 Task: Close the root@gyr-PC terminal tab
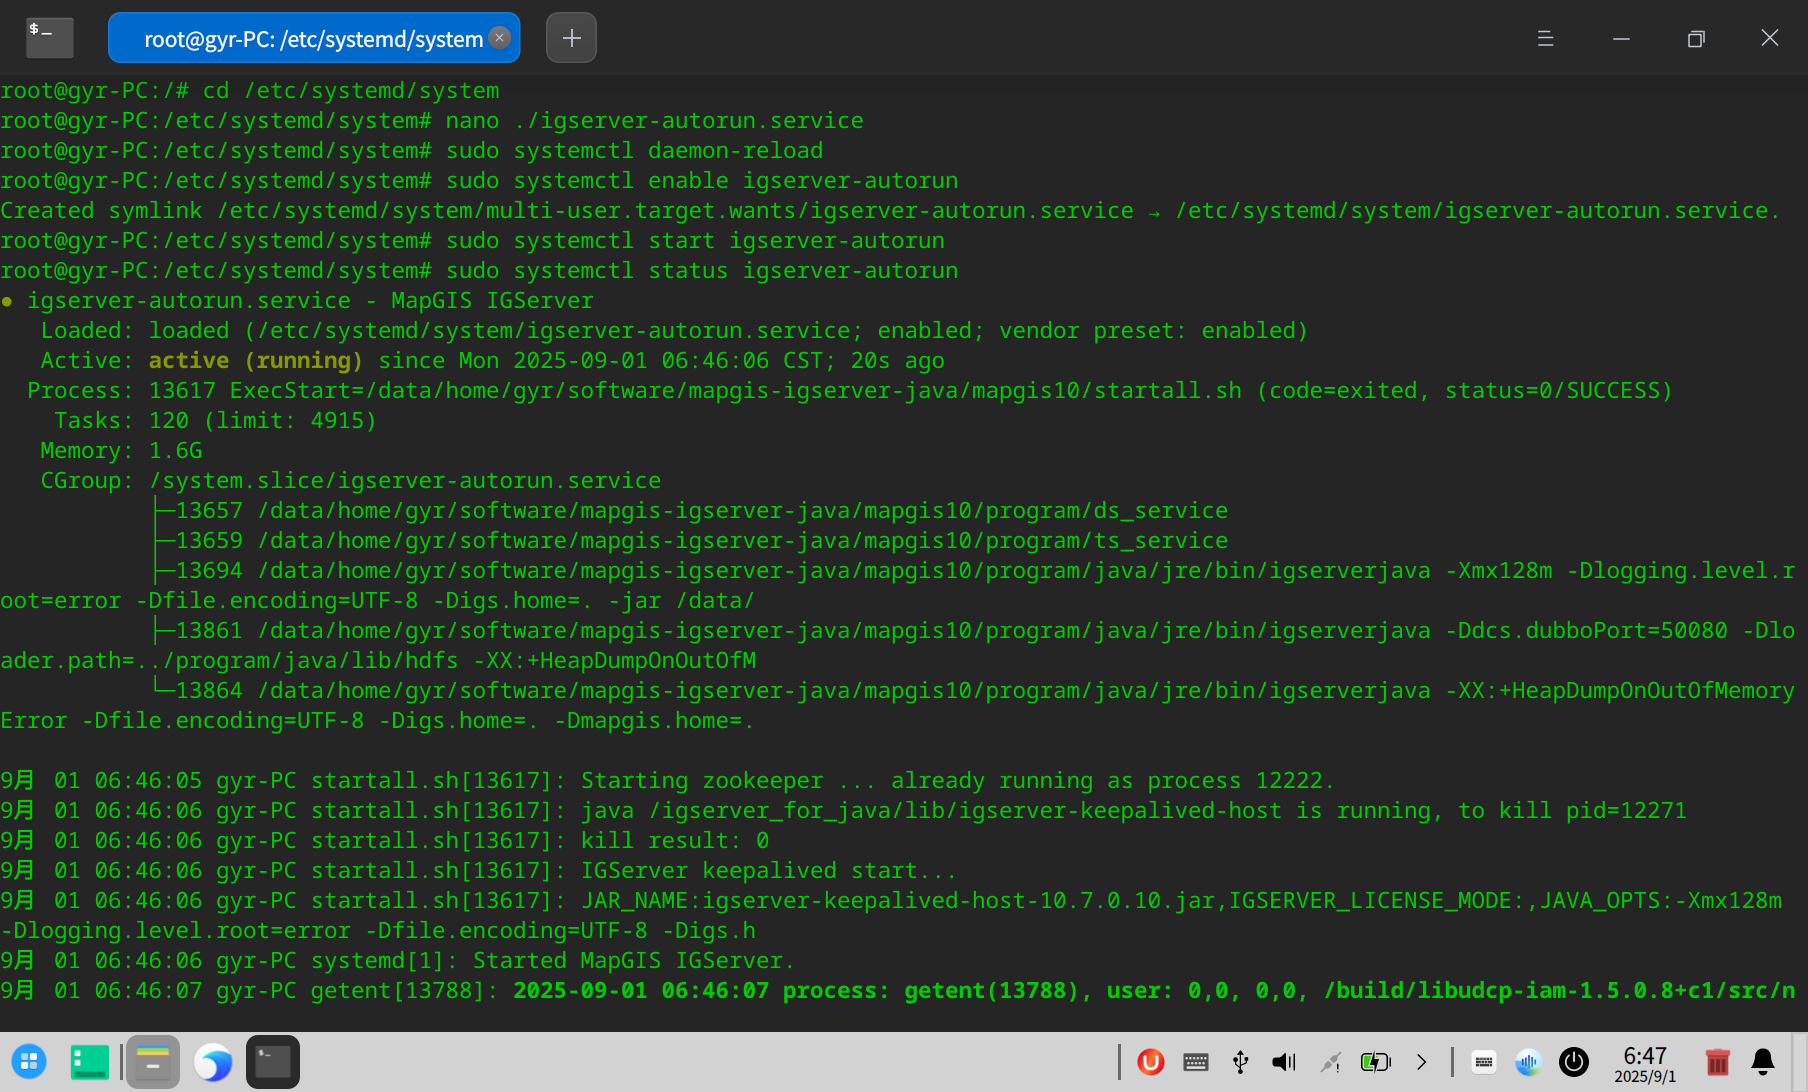(500, 37)
